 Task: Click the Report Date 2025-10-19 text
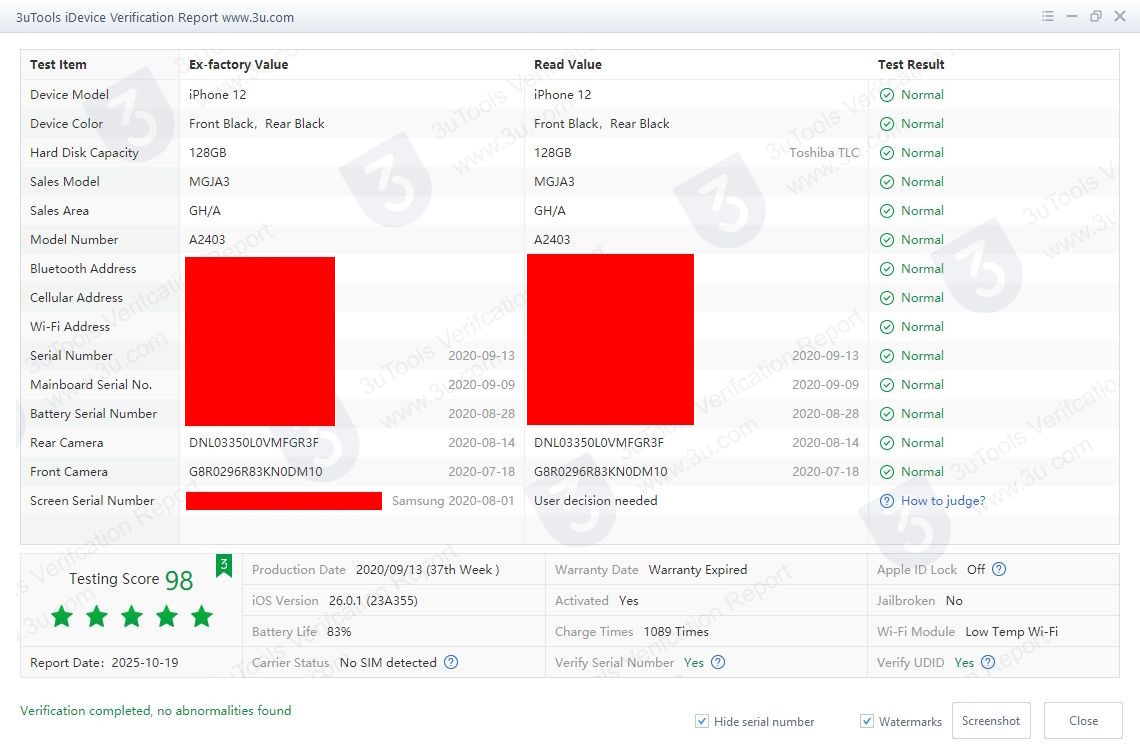pos(104,663)
